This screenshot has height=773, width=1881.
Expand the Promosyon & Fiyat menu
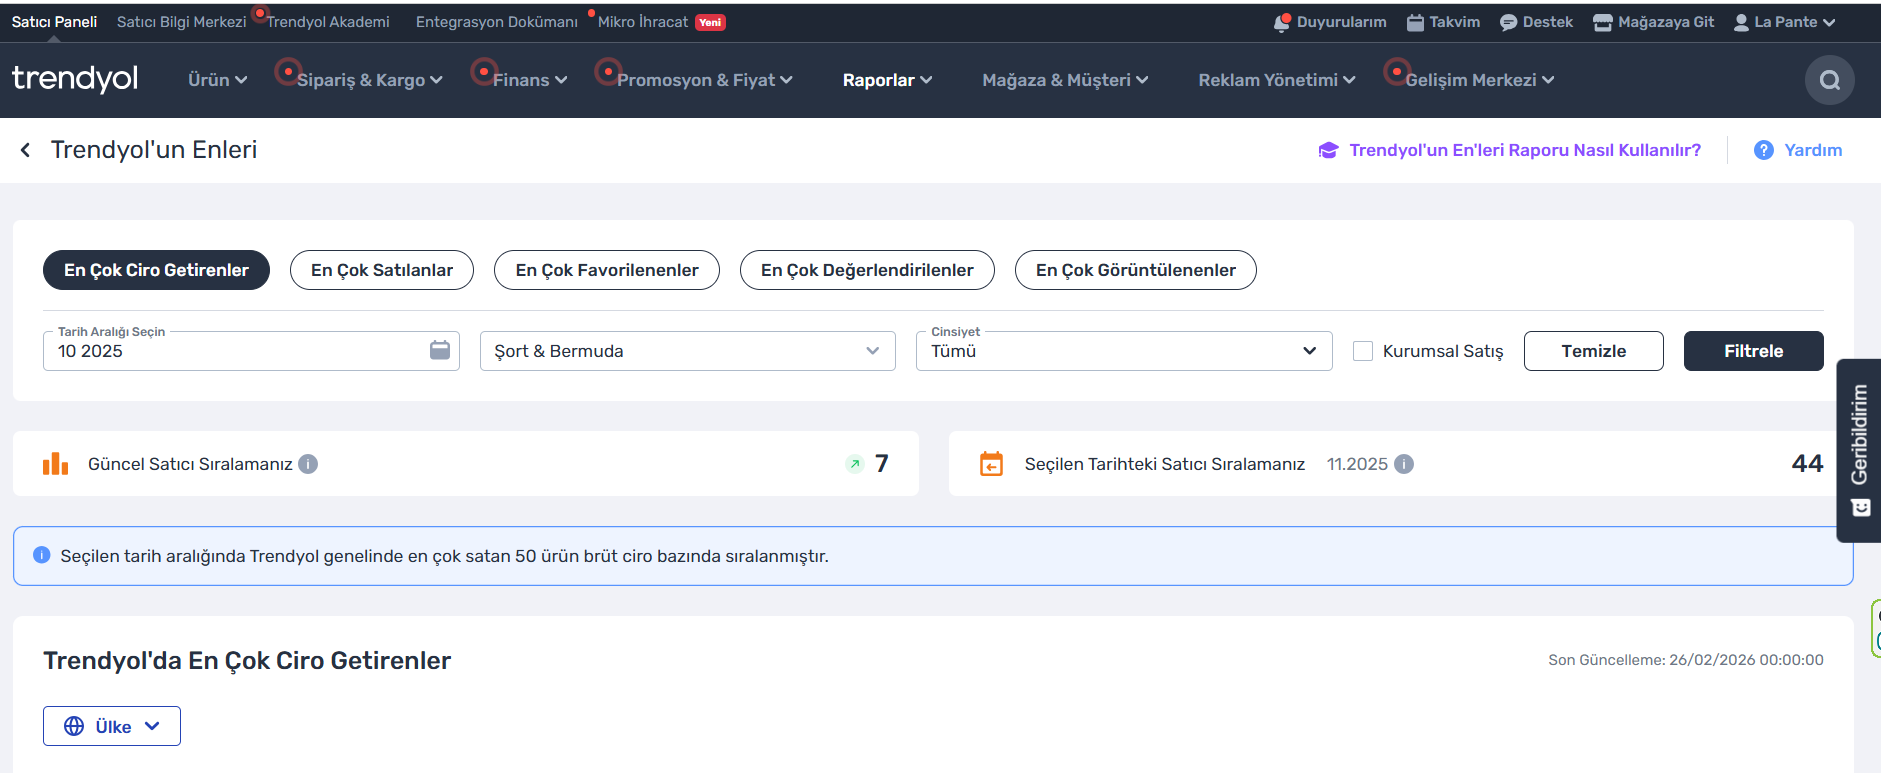704,80
